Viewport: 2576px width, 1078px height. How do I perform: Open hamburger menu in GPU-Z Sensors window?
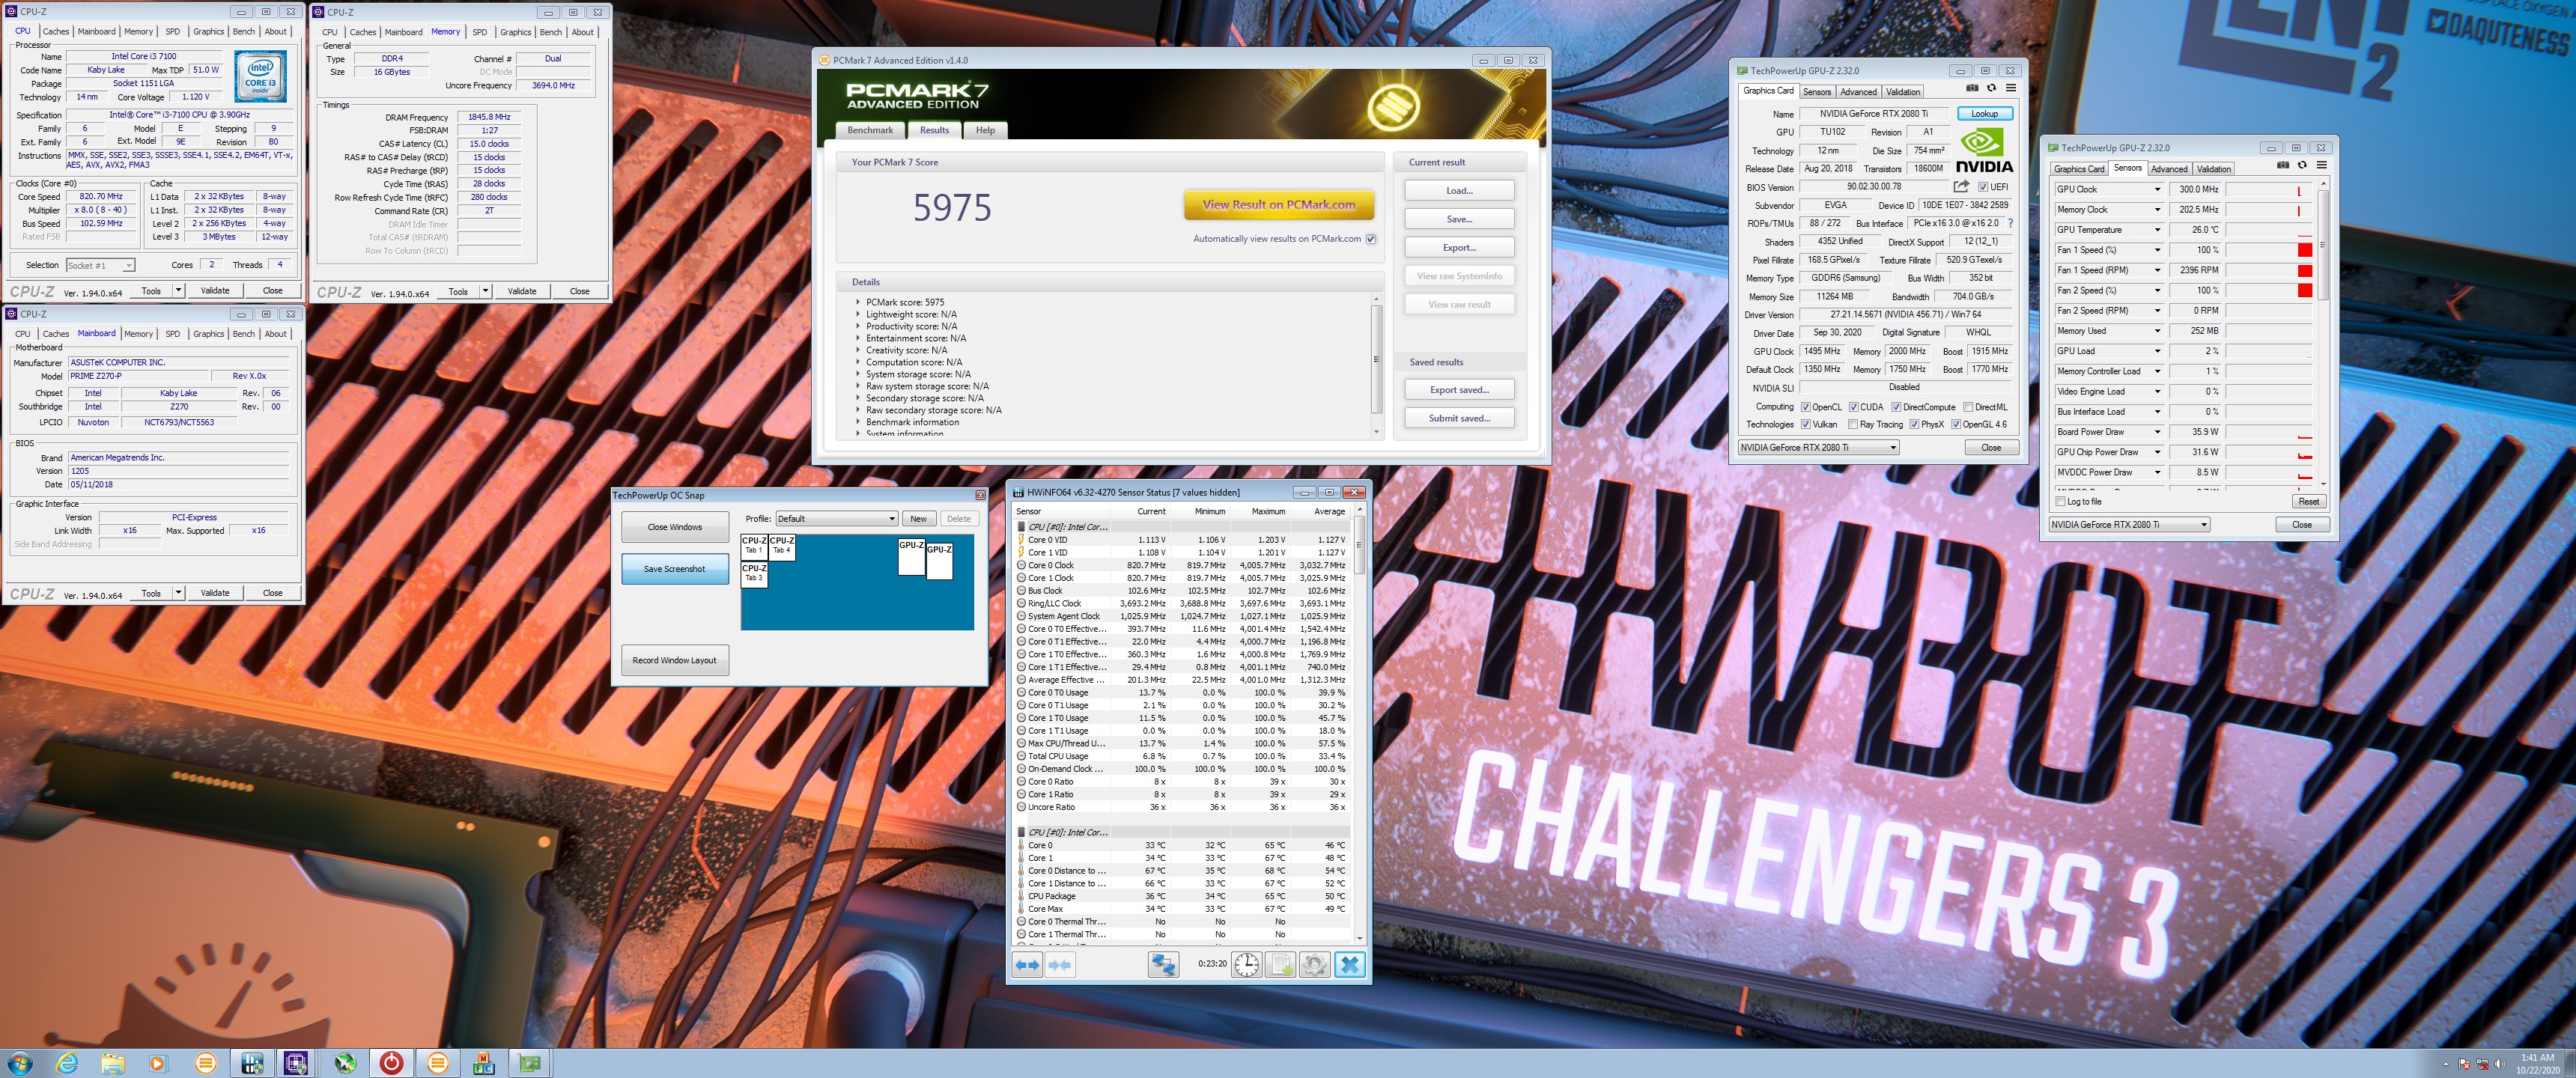(x=2322, y=165)
